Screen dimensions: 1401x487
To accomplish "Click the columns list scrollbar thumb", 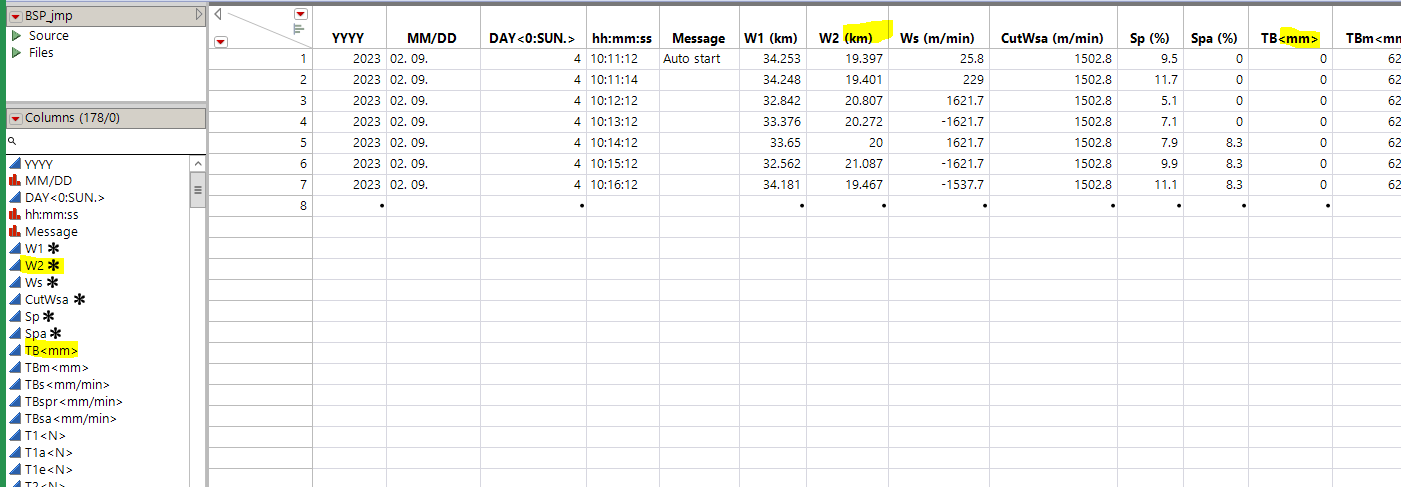I will point(197,189).
